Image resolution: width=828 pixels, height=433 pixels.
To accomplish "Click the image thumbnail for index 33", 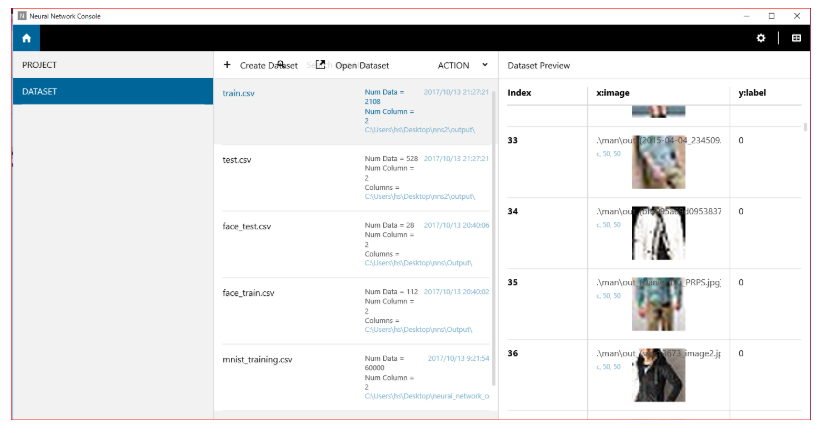I will 659,168.
